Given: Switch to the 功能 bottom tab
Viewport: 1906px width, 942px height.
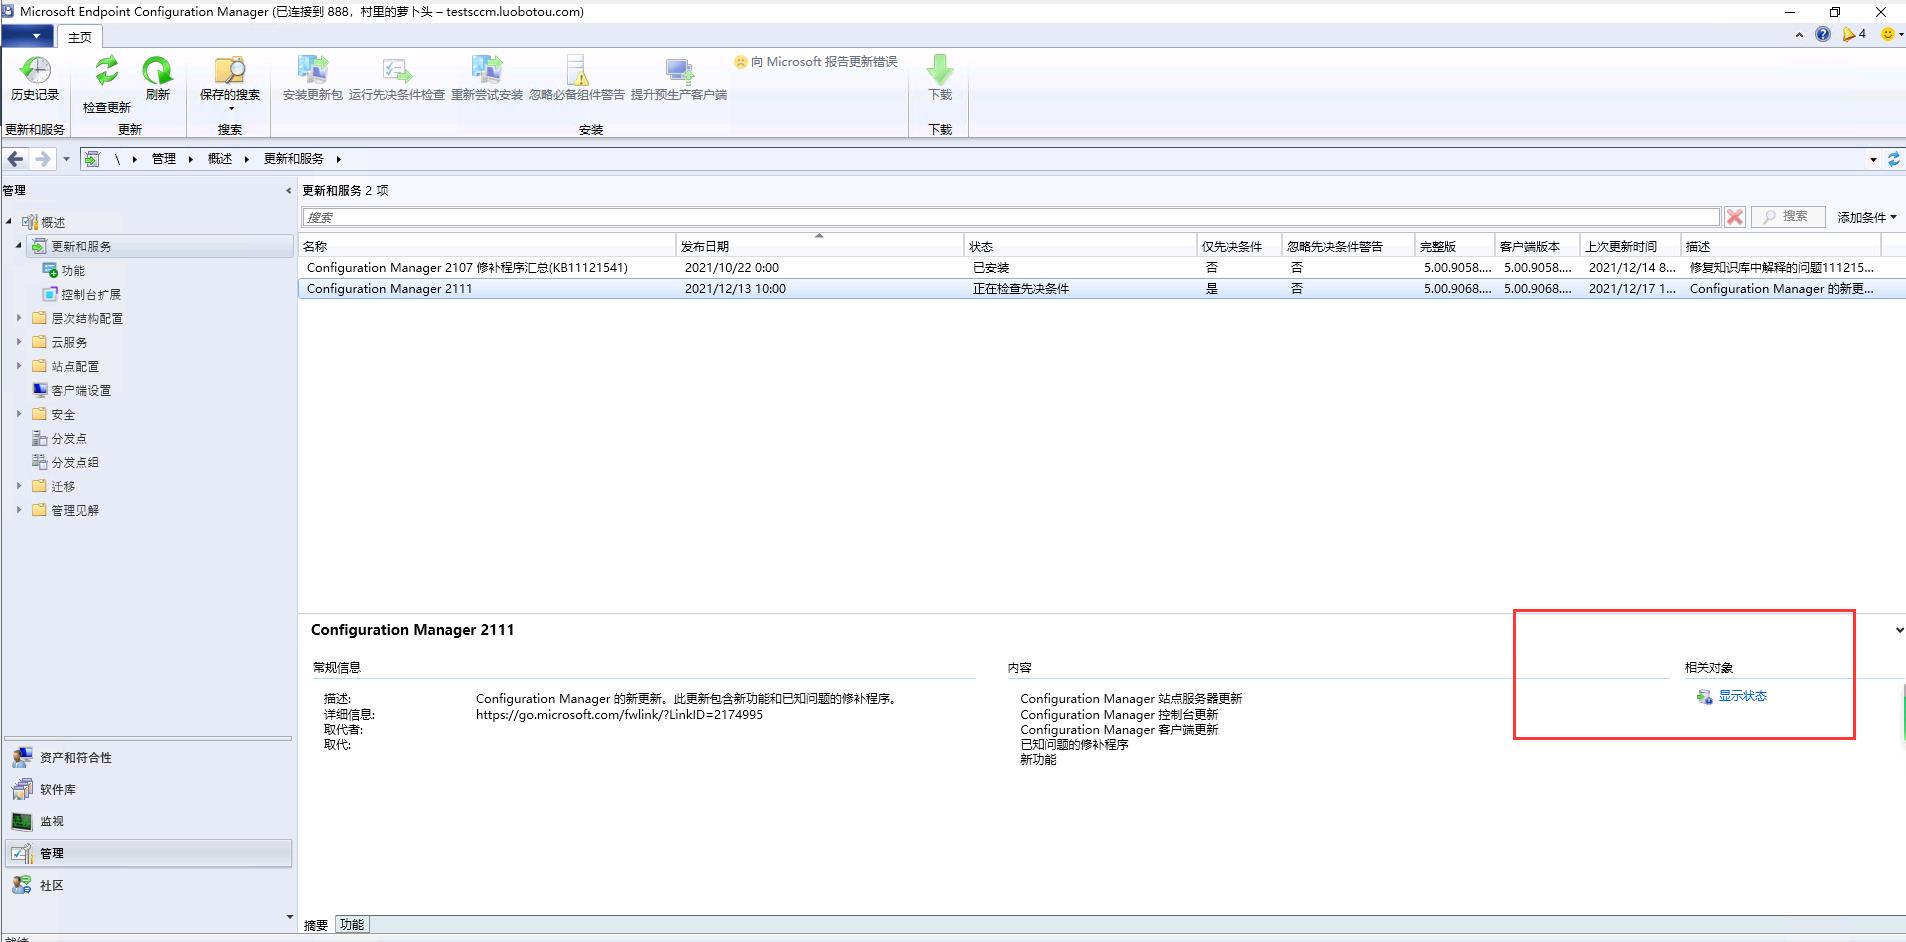Looking at the screenshot, I should click(x=352, y=925).
